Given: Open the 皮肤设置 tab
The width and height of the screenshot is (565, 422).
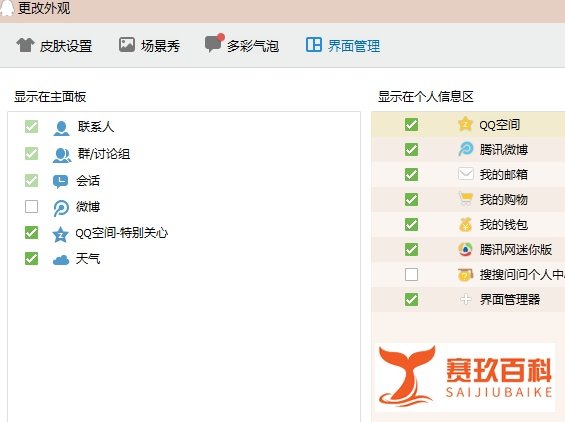Looking at the screenshot, I should pos(54,46).
